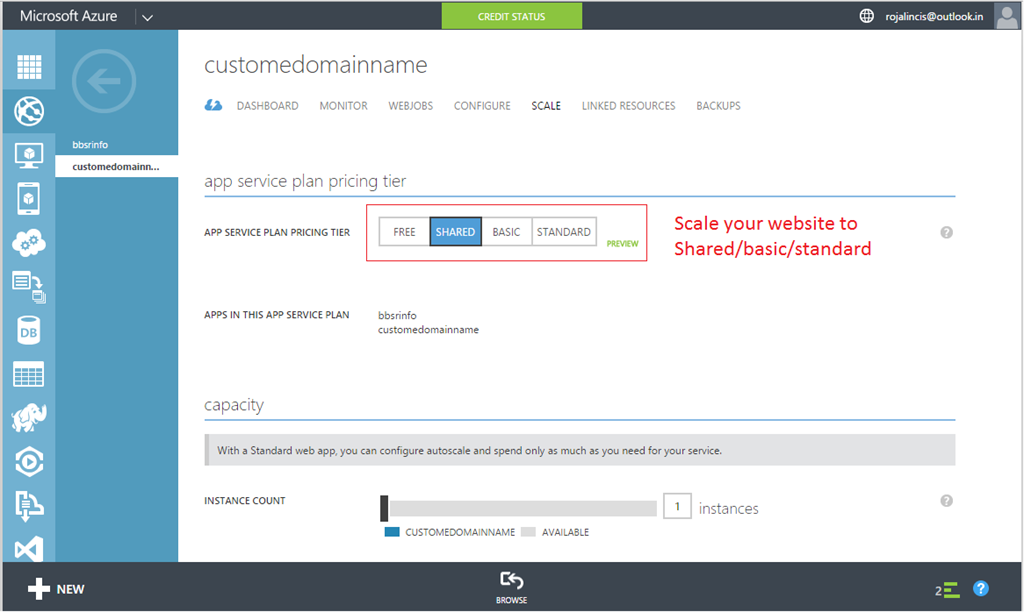Open help for instance count
Screen dimensions: 1024x612
click(x=946, y=501)
